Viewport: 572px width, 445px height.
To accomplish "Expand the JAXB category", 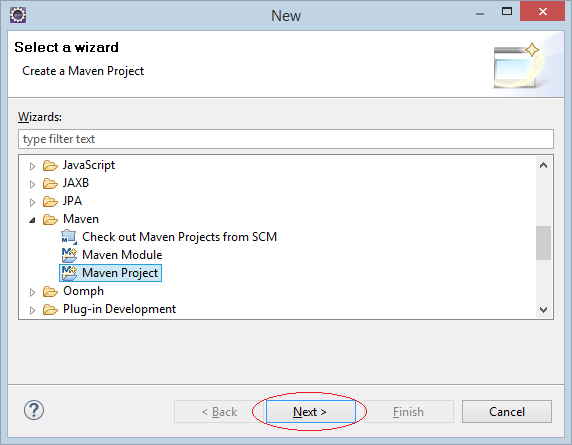I will click(x=32, y=184).
